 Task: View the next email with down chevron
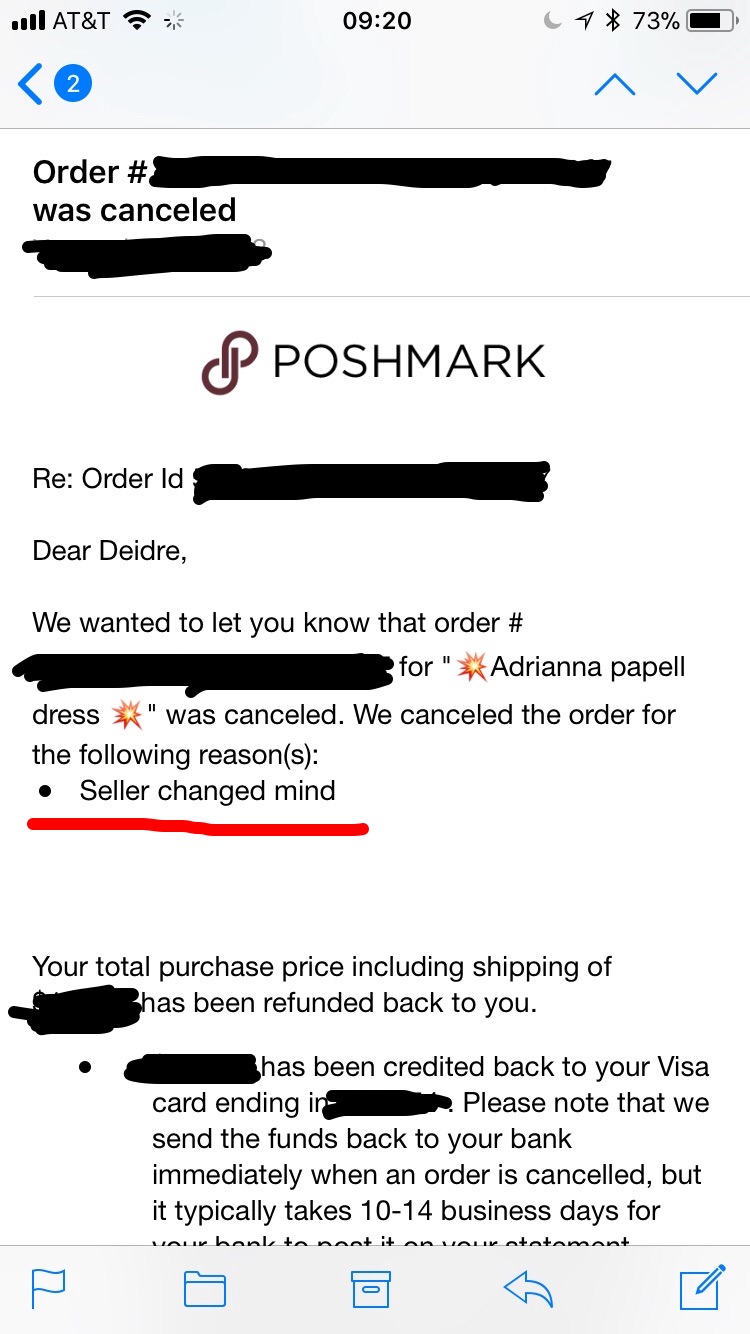point(697,84)
